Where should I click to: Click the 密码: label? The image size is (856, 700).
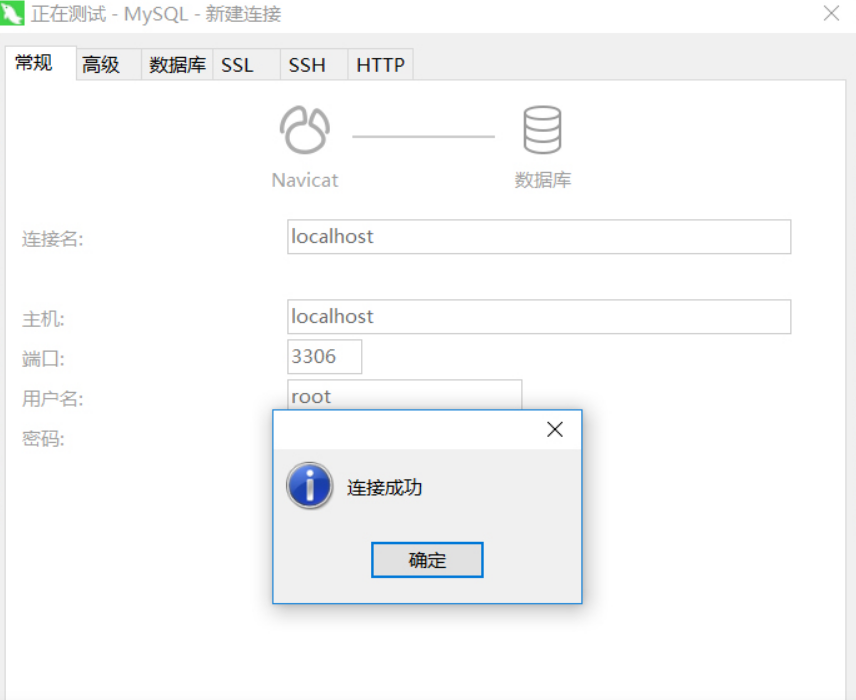[x=43, y=438]
